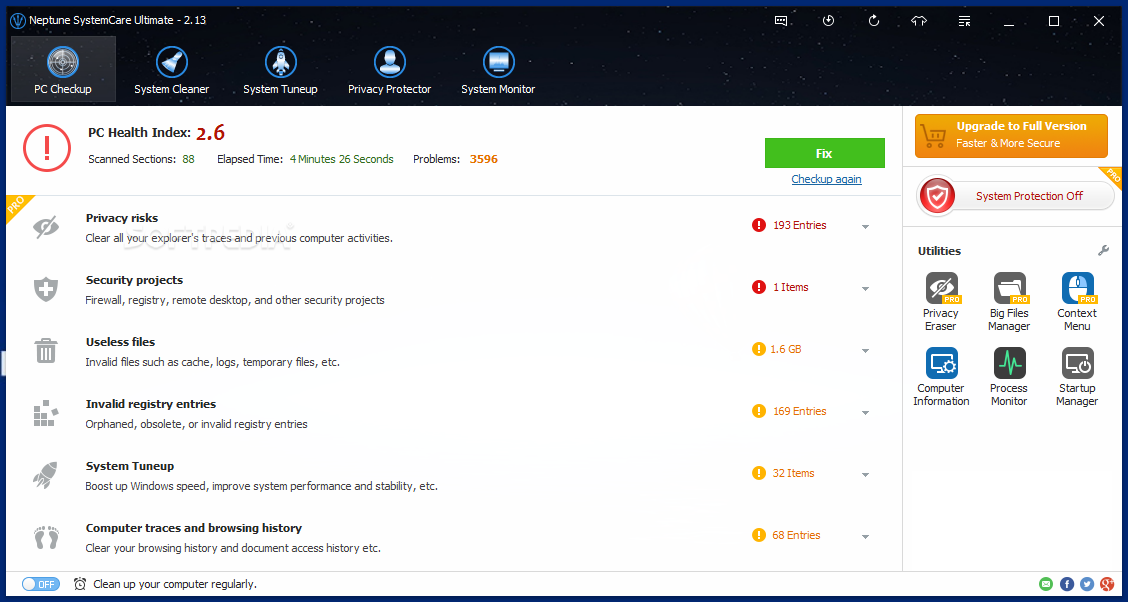Click the restore clock icon in title bar

coord(828,21)
